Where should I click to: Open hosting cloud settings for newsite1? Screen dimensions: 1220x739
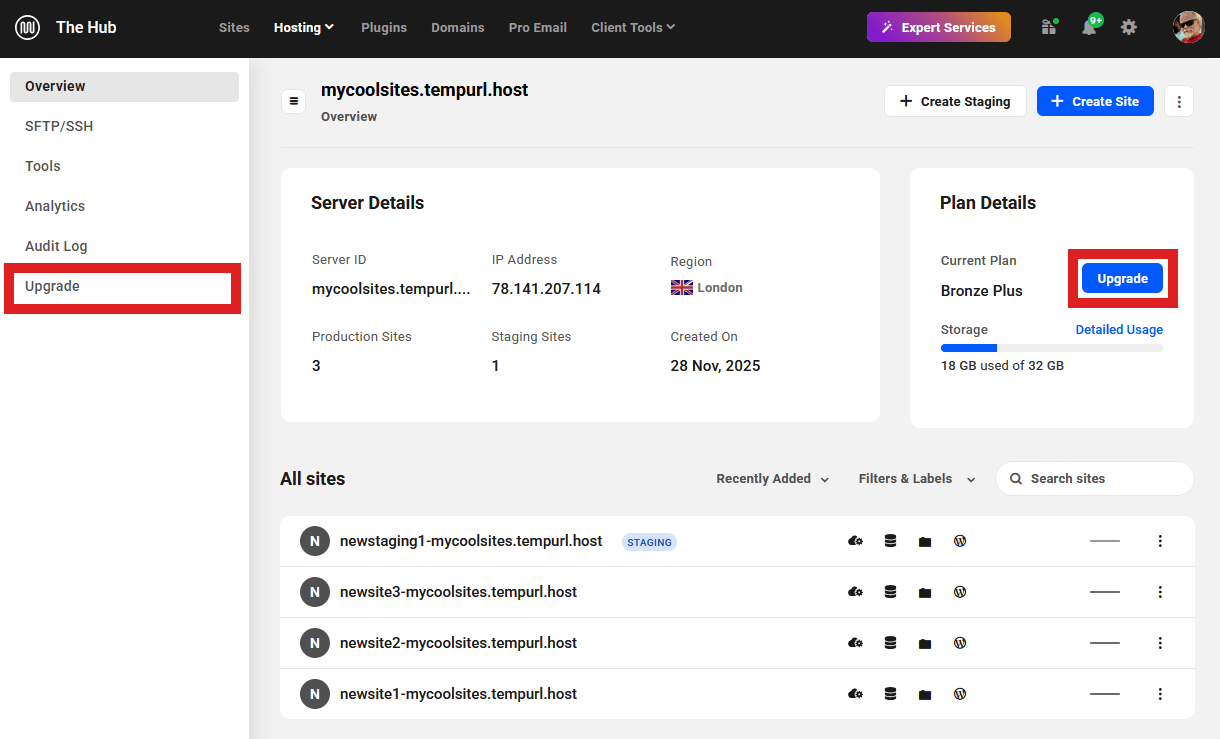click(855, 694)
